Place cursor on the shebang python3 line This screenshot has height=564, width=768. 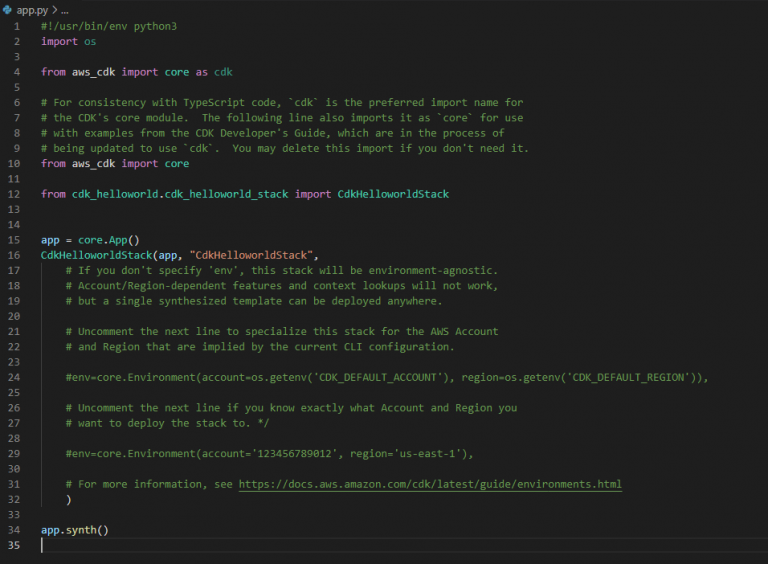(109, 26)
